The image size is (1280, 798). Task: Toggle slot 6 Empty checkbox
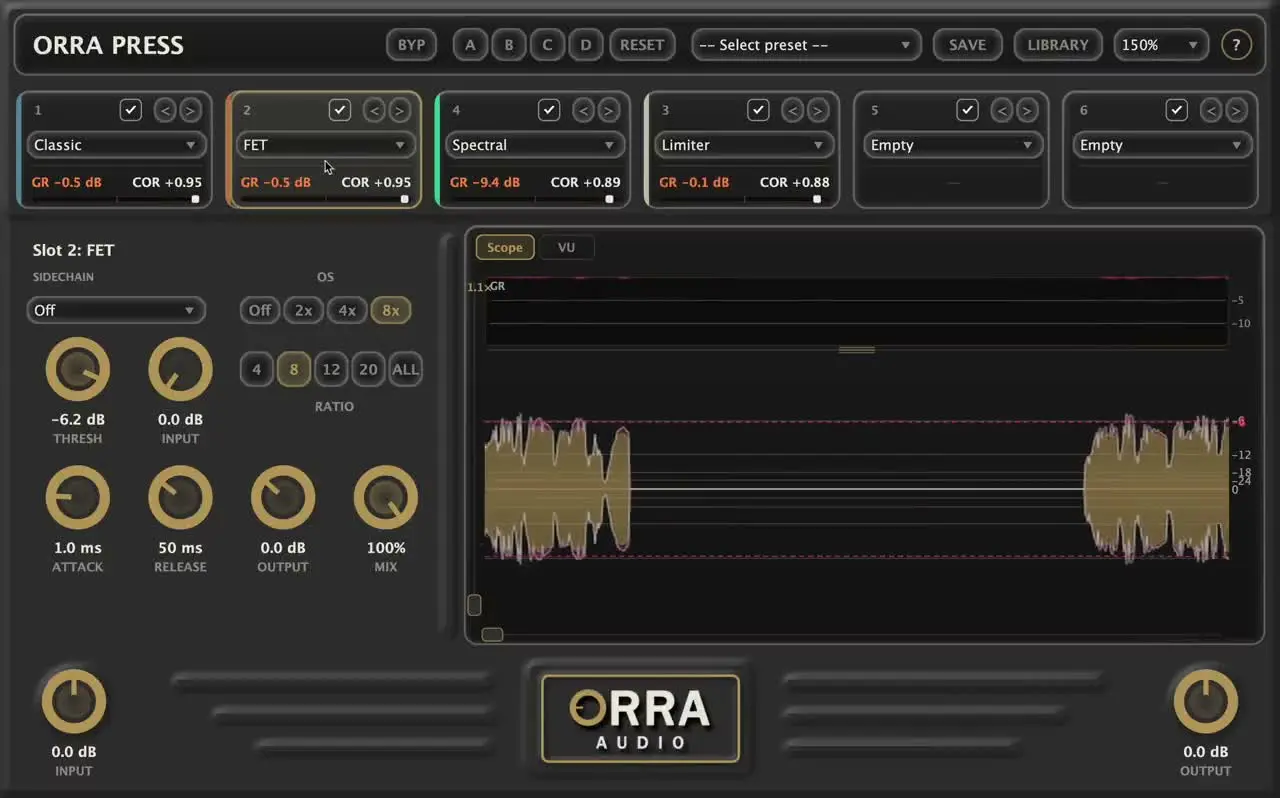click(1177, 110)
